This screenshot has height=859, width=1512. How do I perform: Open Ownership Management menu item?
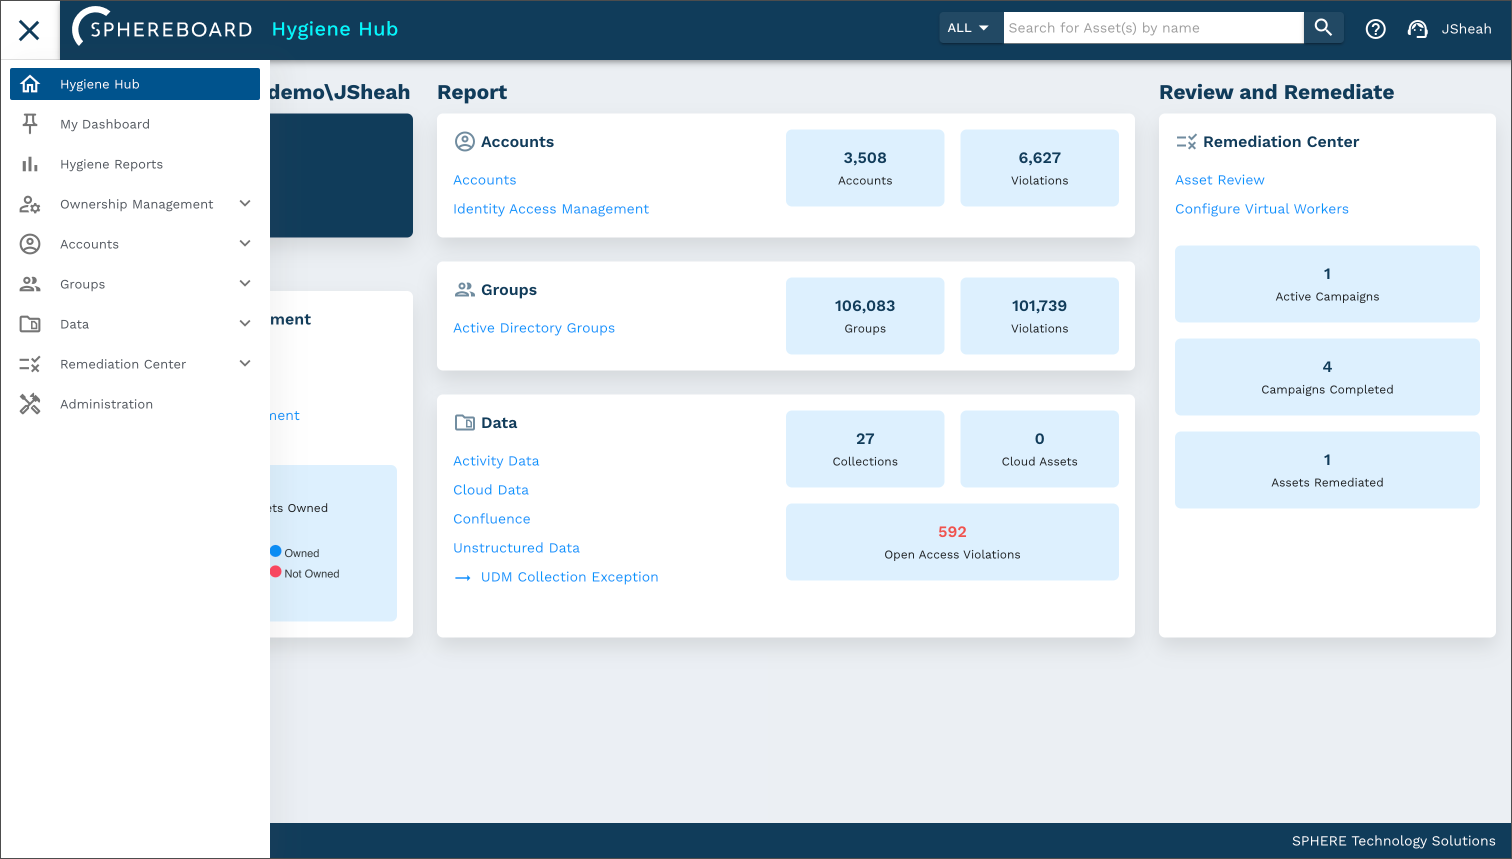coord(136,204)
